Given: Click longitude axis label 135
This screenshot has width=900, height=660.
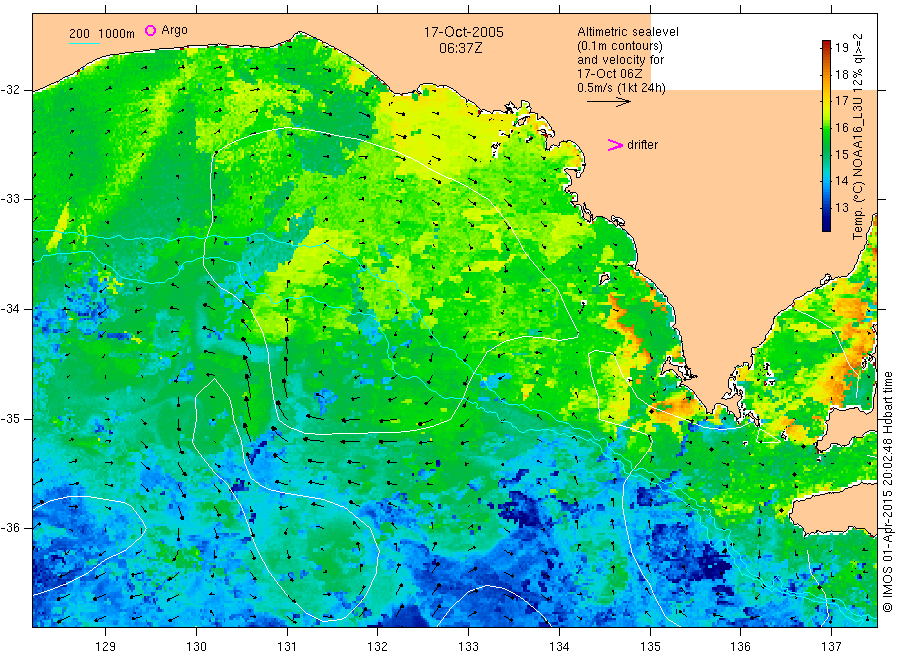Looking at the screenshot, I should [x=650, y=647].
